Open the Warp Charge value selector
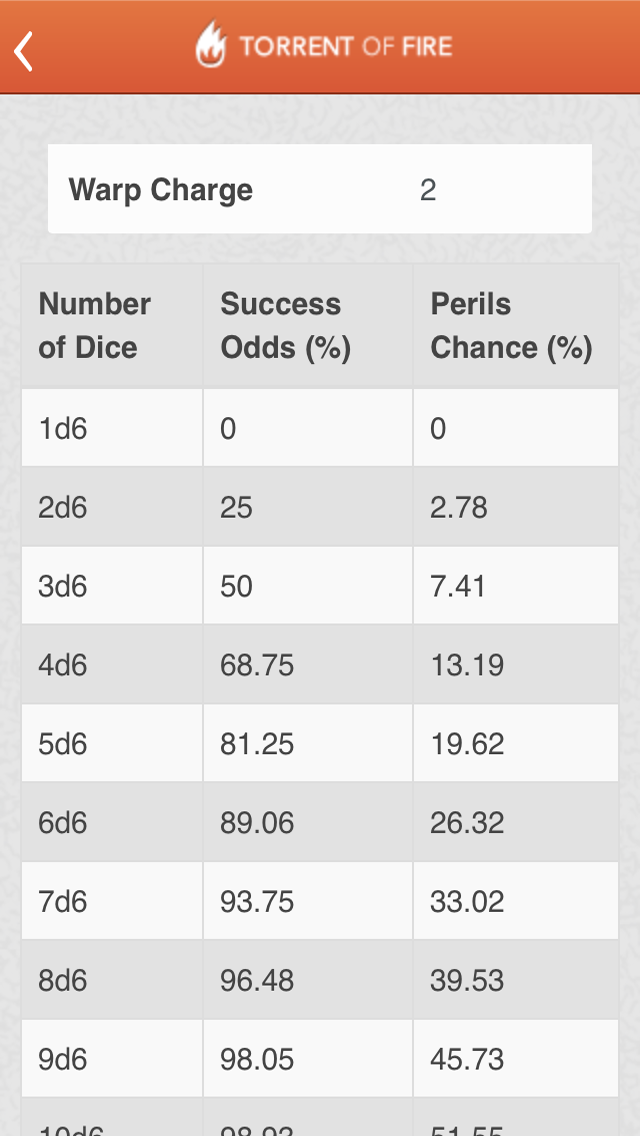Viewport: 640px width, 1136px height. (x=428, y=190)
